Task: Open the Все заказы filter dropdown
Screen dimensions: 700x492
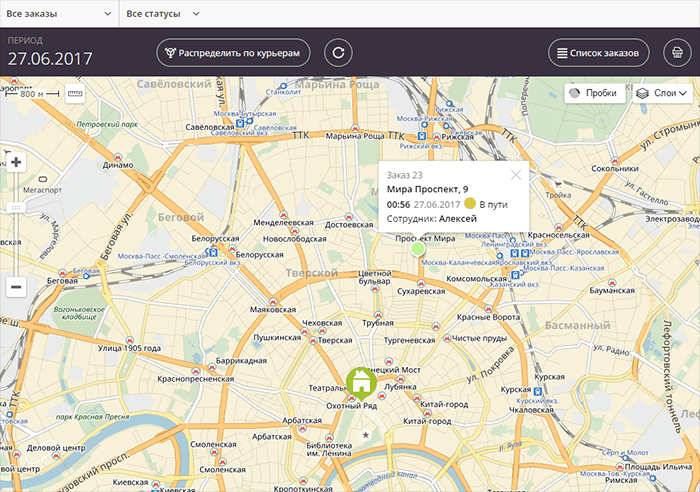Action: pyautogui.click(x=58, y=14)
